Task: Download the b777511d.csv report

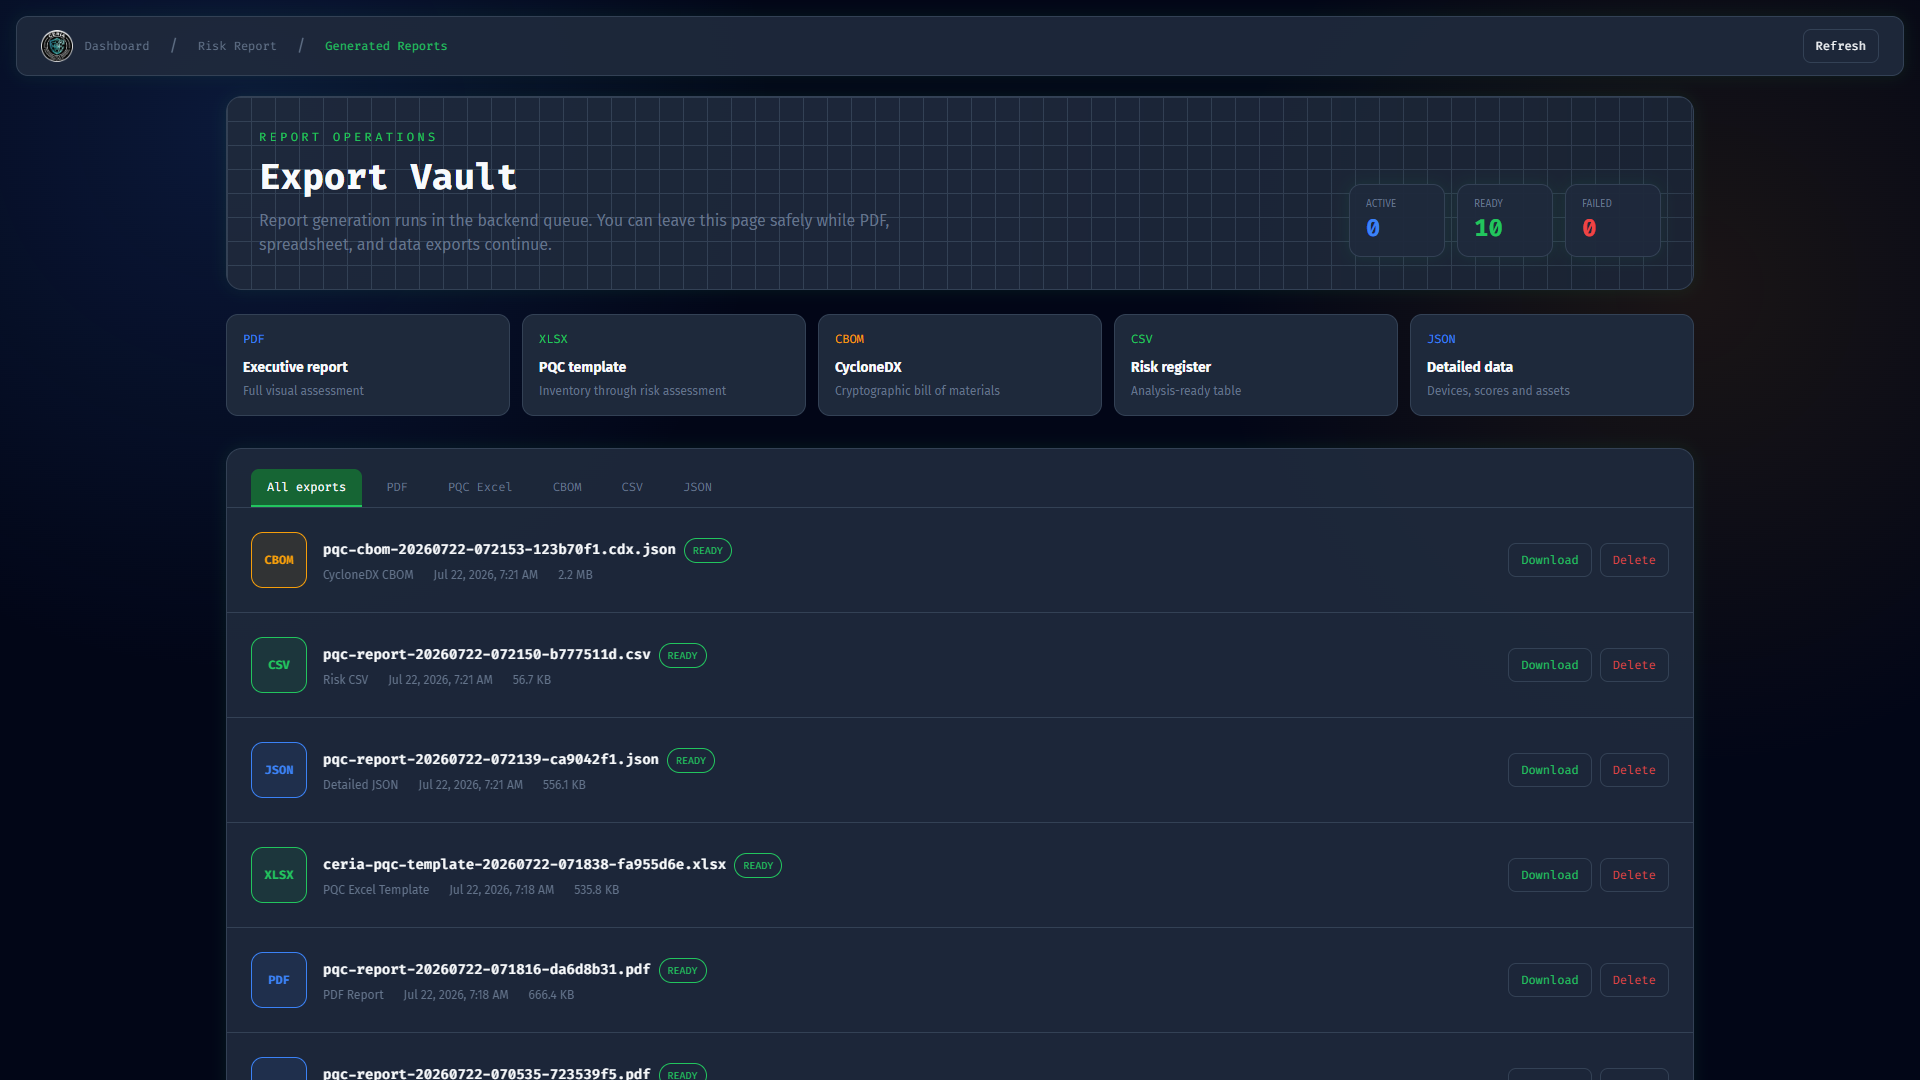Action: 1550,665
